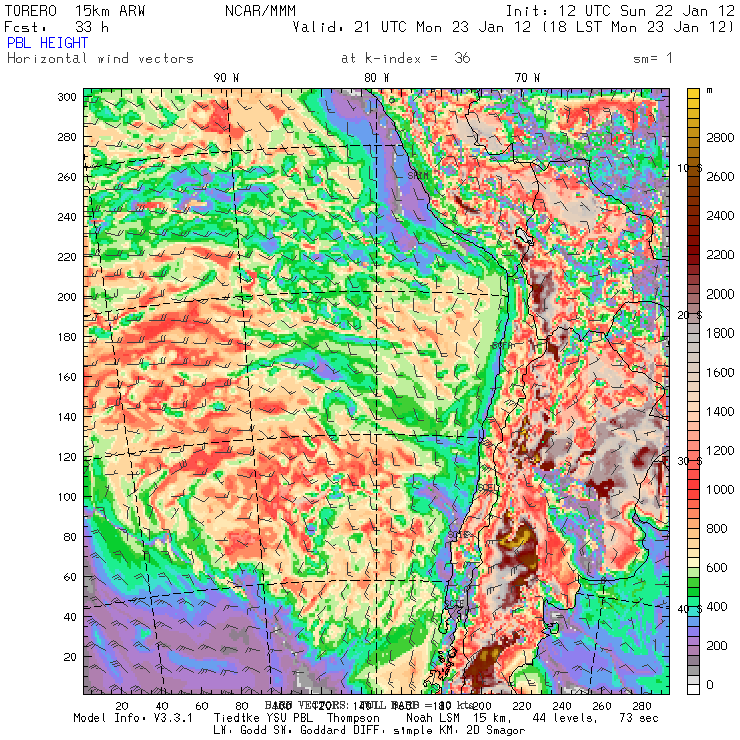
Task: Click the '2400' colorbar value label
Action: (x=720, y=216)
